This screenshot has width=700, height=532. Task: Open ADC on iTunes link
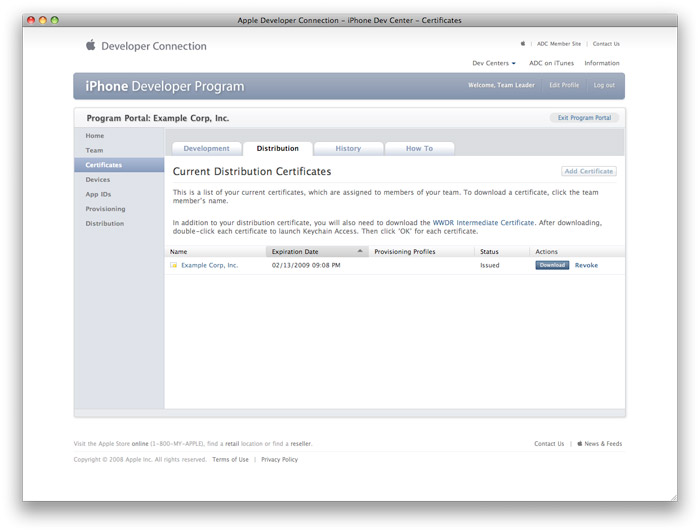pyautogui.click(x=551, y=63)
